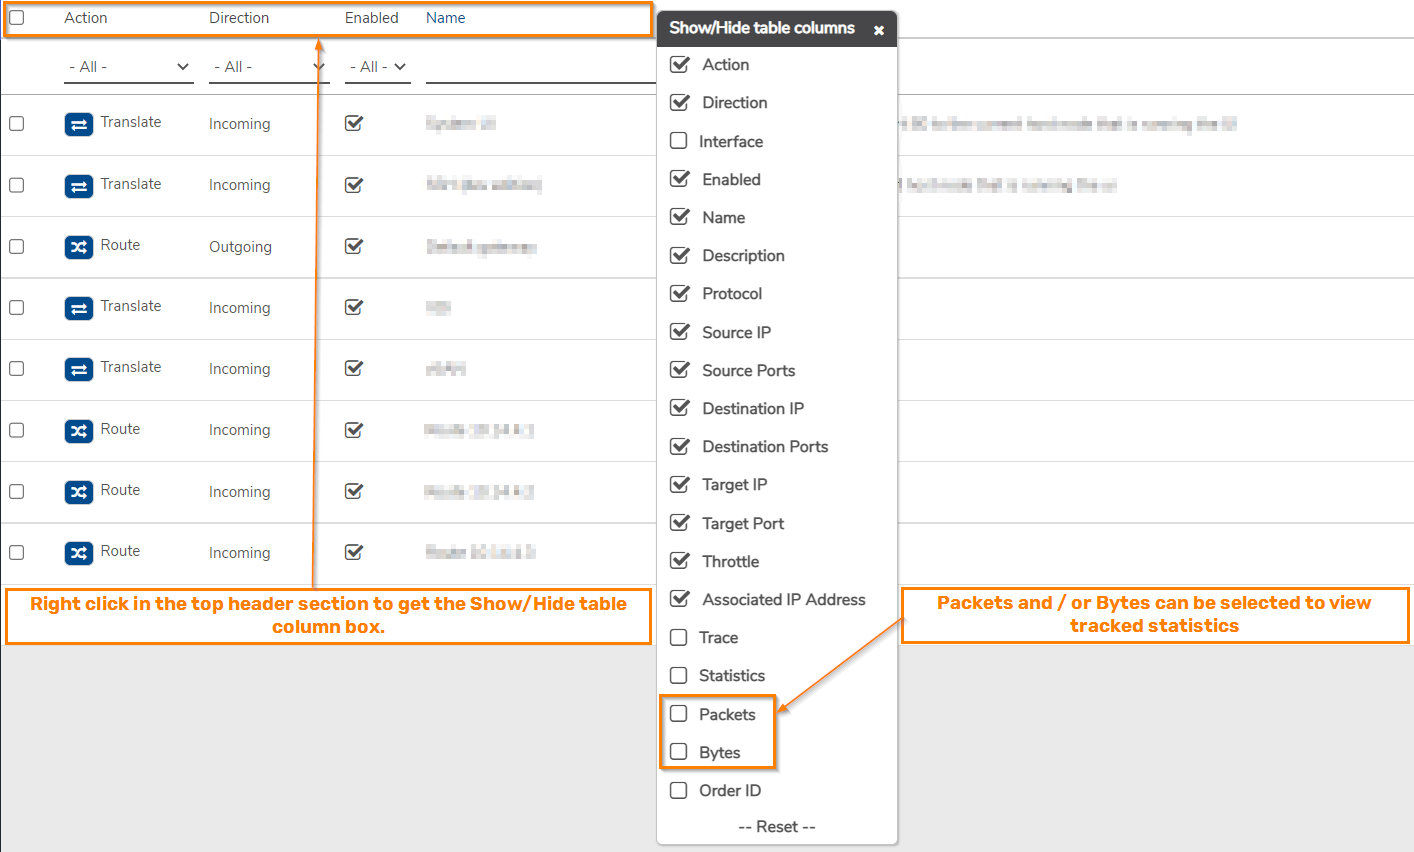Click the Reset link in the columns popup

click(x=777, y=827)
